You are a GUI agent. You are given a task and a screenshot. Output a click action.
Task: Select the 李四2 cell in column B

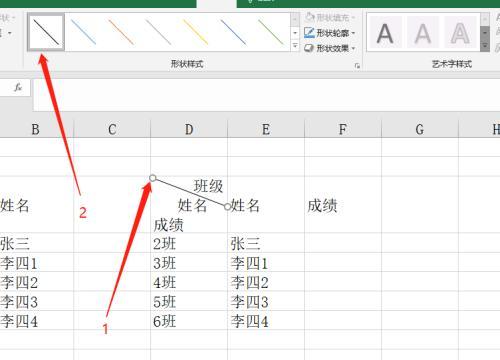coord(37,282)
